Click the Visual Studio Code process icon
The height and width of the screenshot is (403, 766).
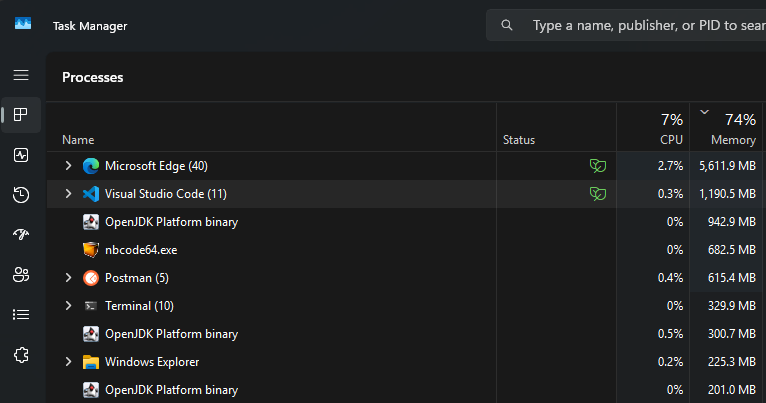pos(91,194)
